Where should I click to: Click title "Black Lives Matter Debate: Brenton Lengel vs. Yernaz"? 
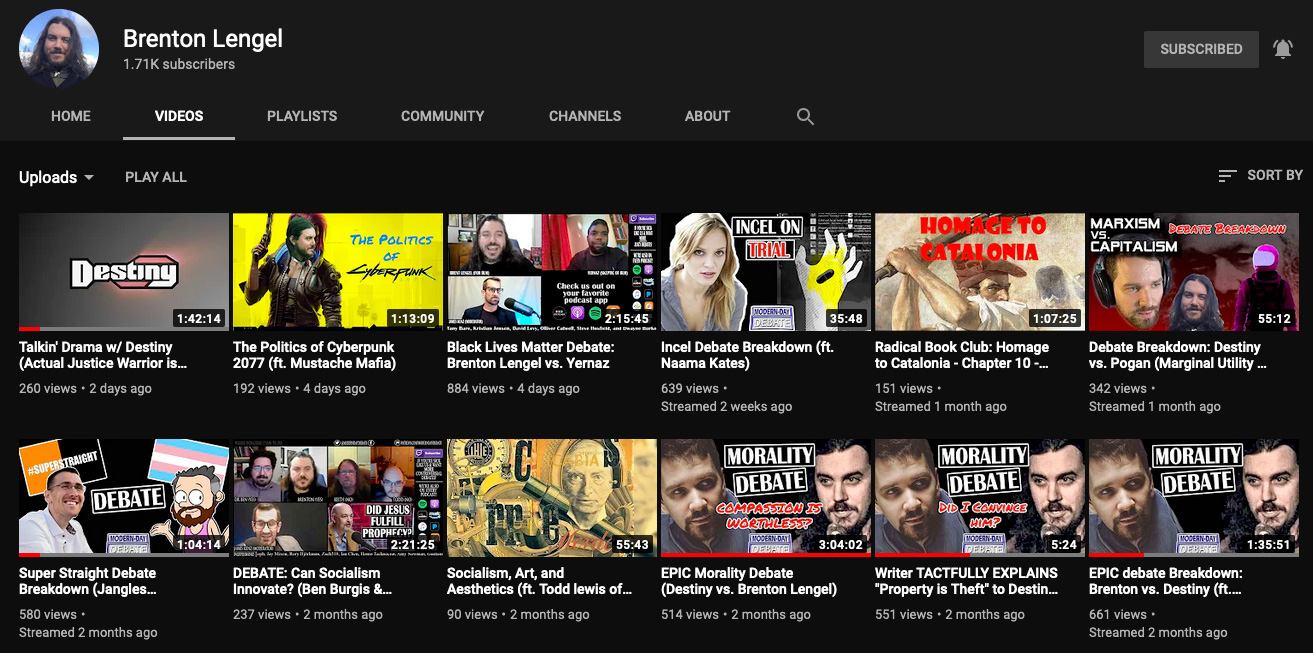(531, 355)
